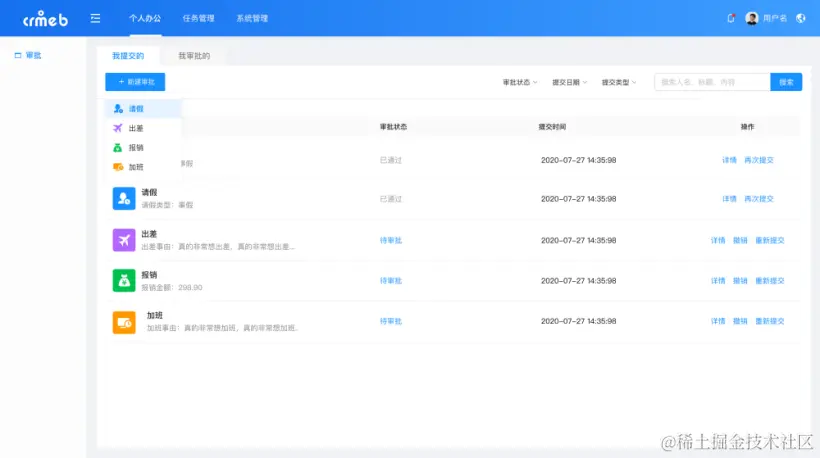Open 详情 for the 出差 row
Image resolution: width=820 pixels, height=458 pixels.
pyautogui.click(x=718, y=241)
